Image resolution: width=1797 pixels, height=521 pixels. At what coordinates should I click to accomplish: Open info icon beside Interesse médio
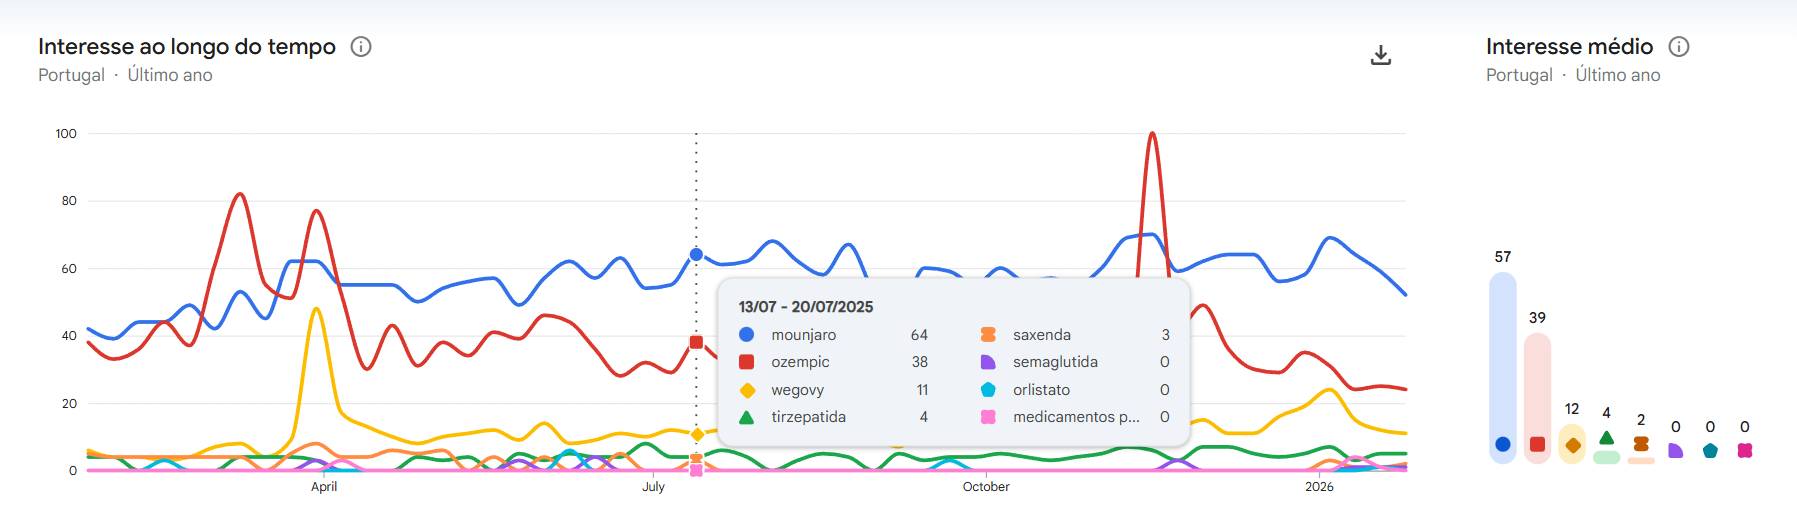[1679, 47]
